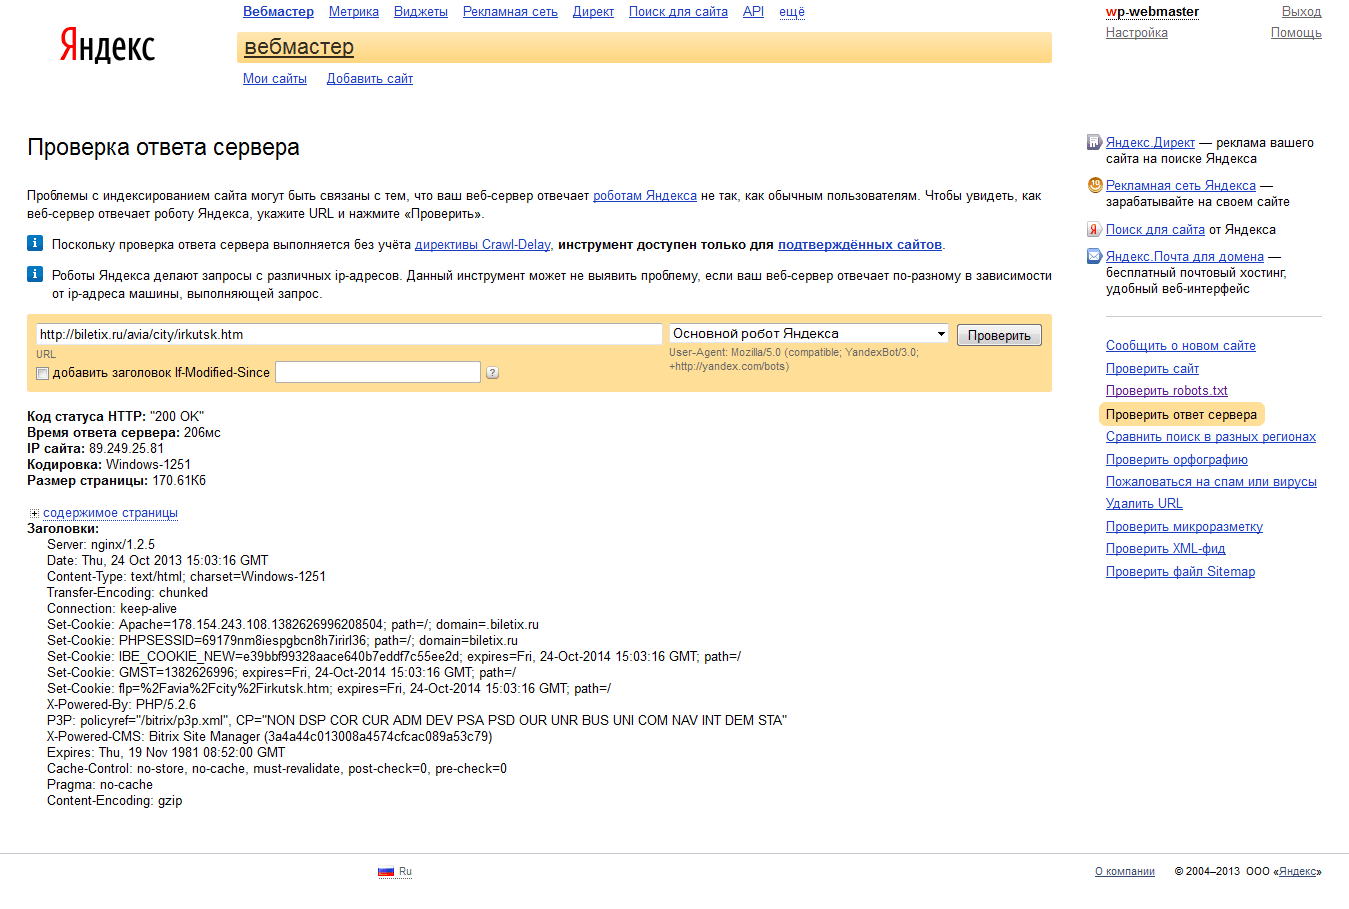Click the Яндекс.Директ icon in sidebar
The image size is (1349, 909).
[x=1094, y=142]
